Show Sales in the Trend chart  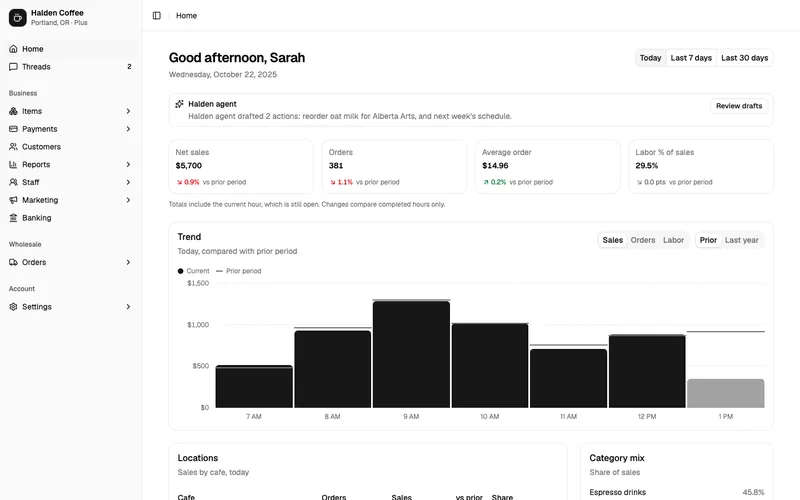coord(613,240)
